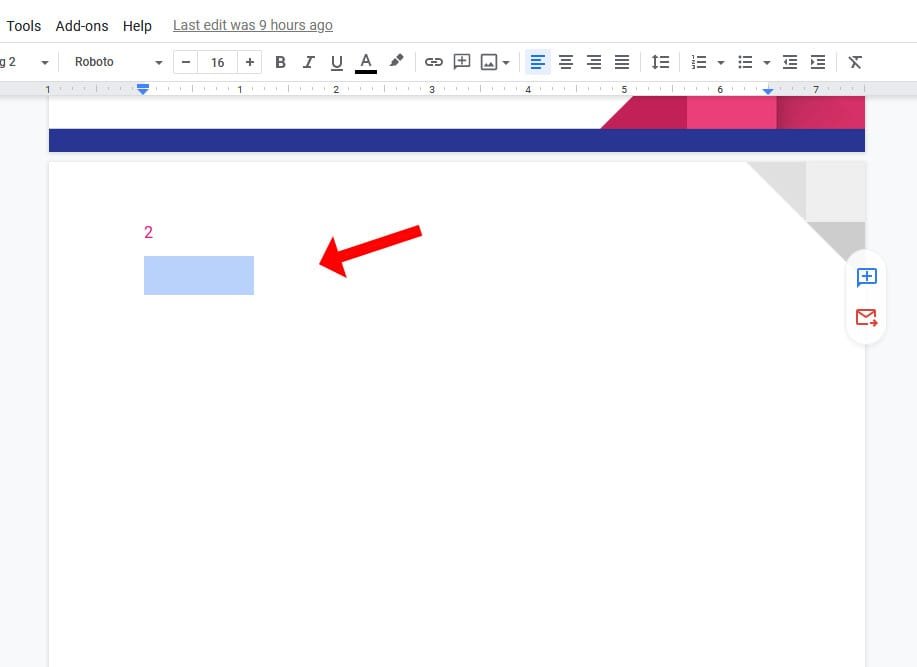Add comment via side margin button
This screenshot has width=917, height=667.
tap(866, 277)
